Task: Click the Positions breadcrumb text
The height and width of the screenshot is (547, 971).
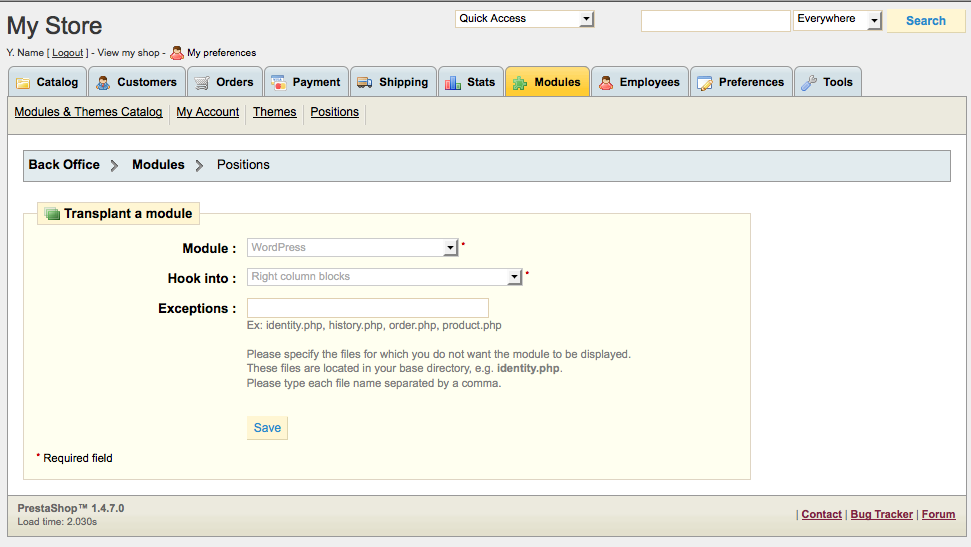Action: pyautogui.click(x=243, y=165)
